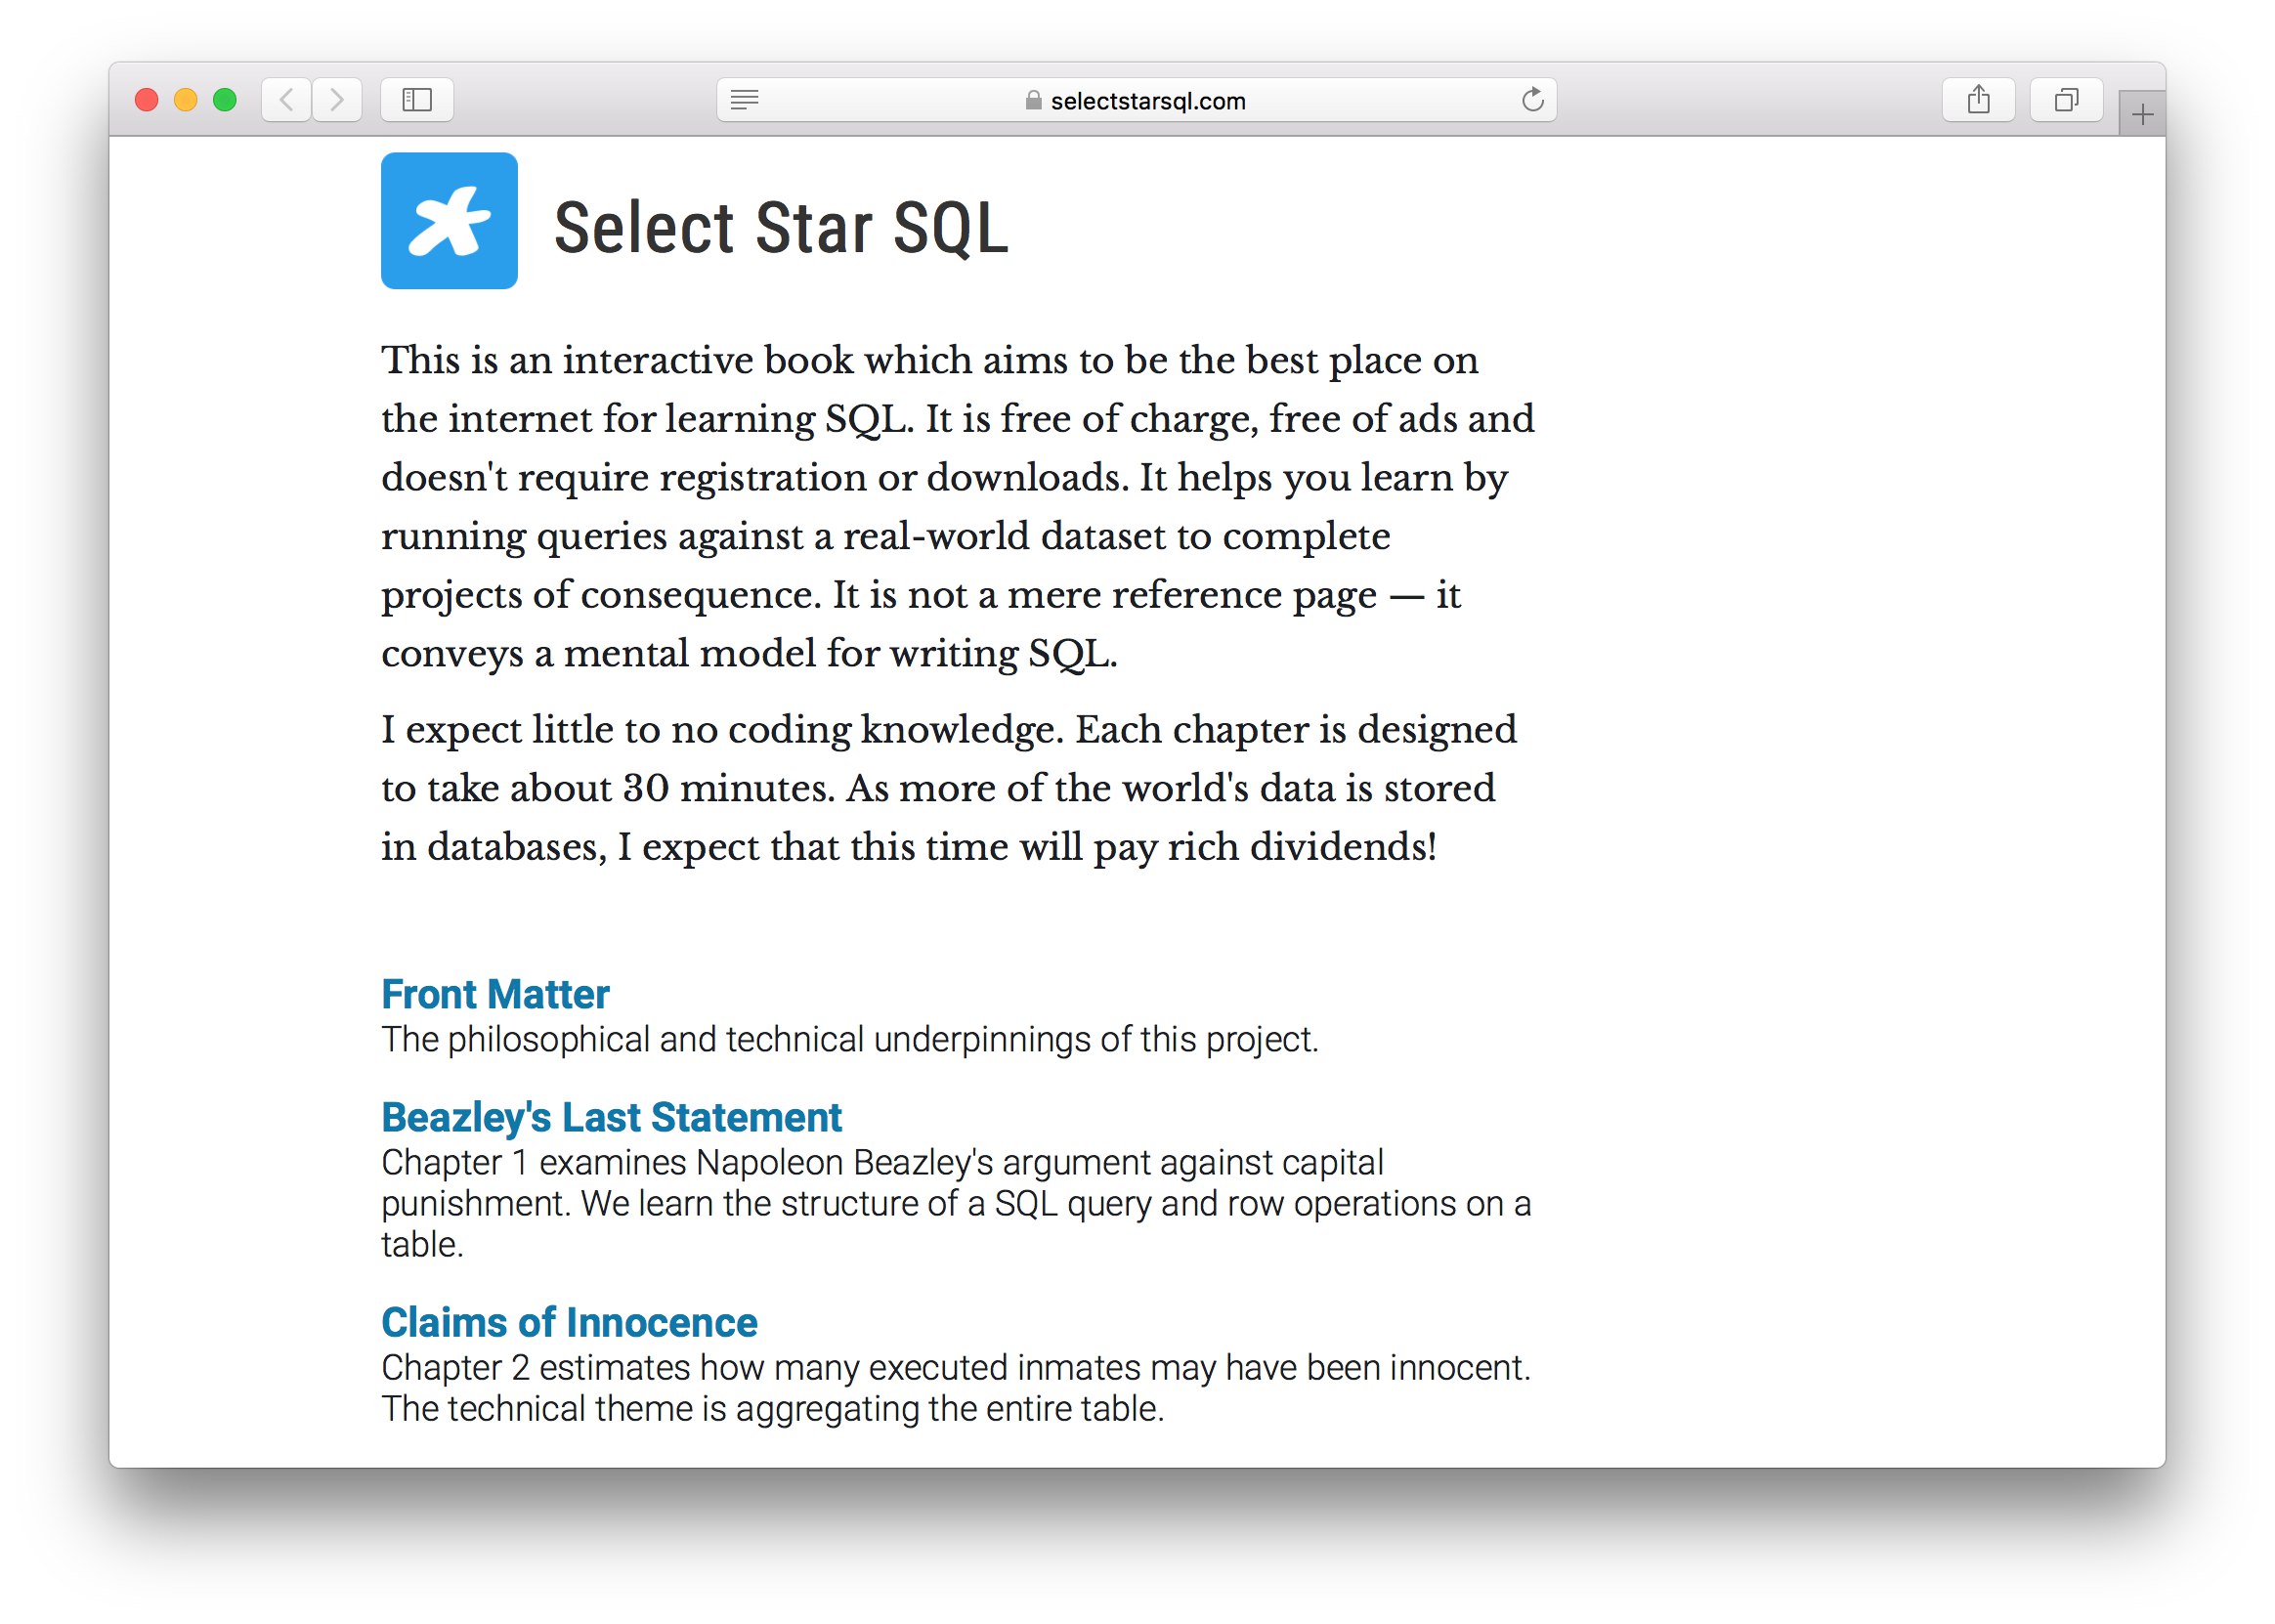Open the Claims of Innocence chapter

(570, 1323)
